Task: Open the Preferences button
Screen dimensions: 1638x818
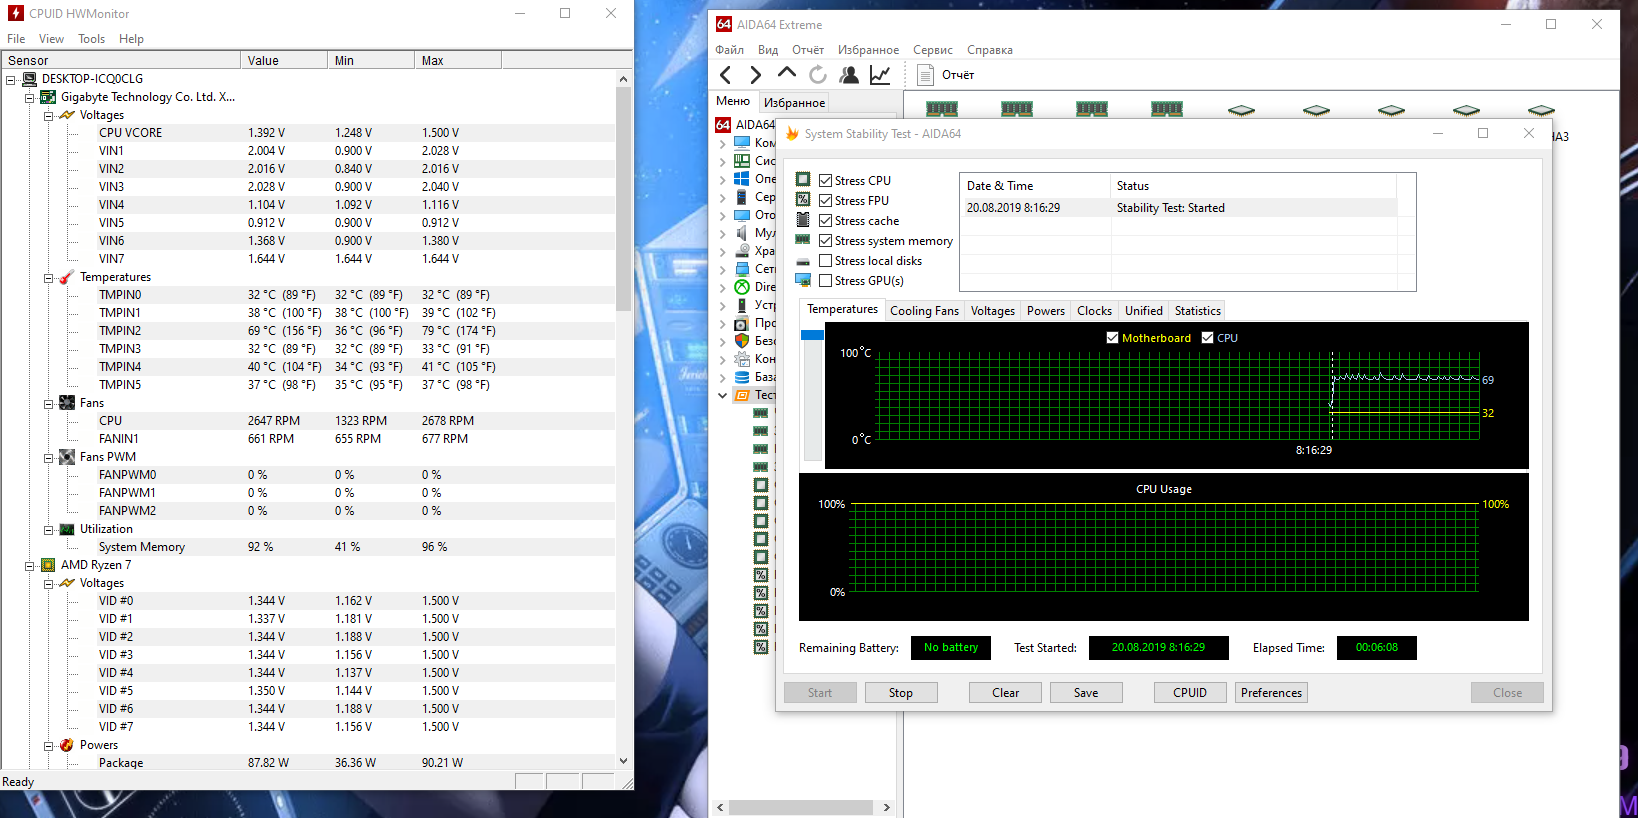Action: click(1271, 693)
